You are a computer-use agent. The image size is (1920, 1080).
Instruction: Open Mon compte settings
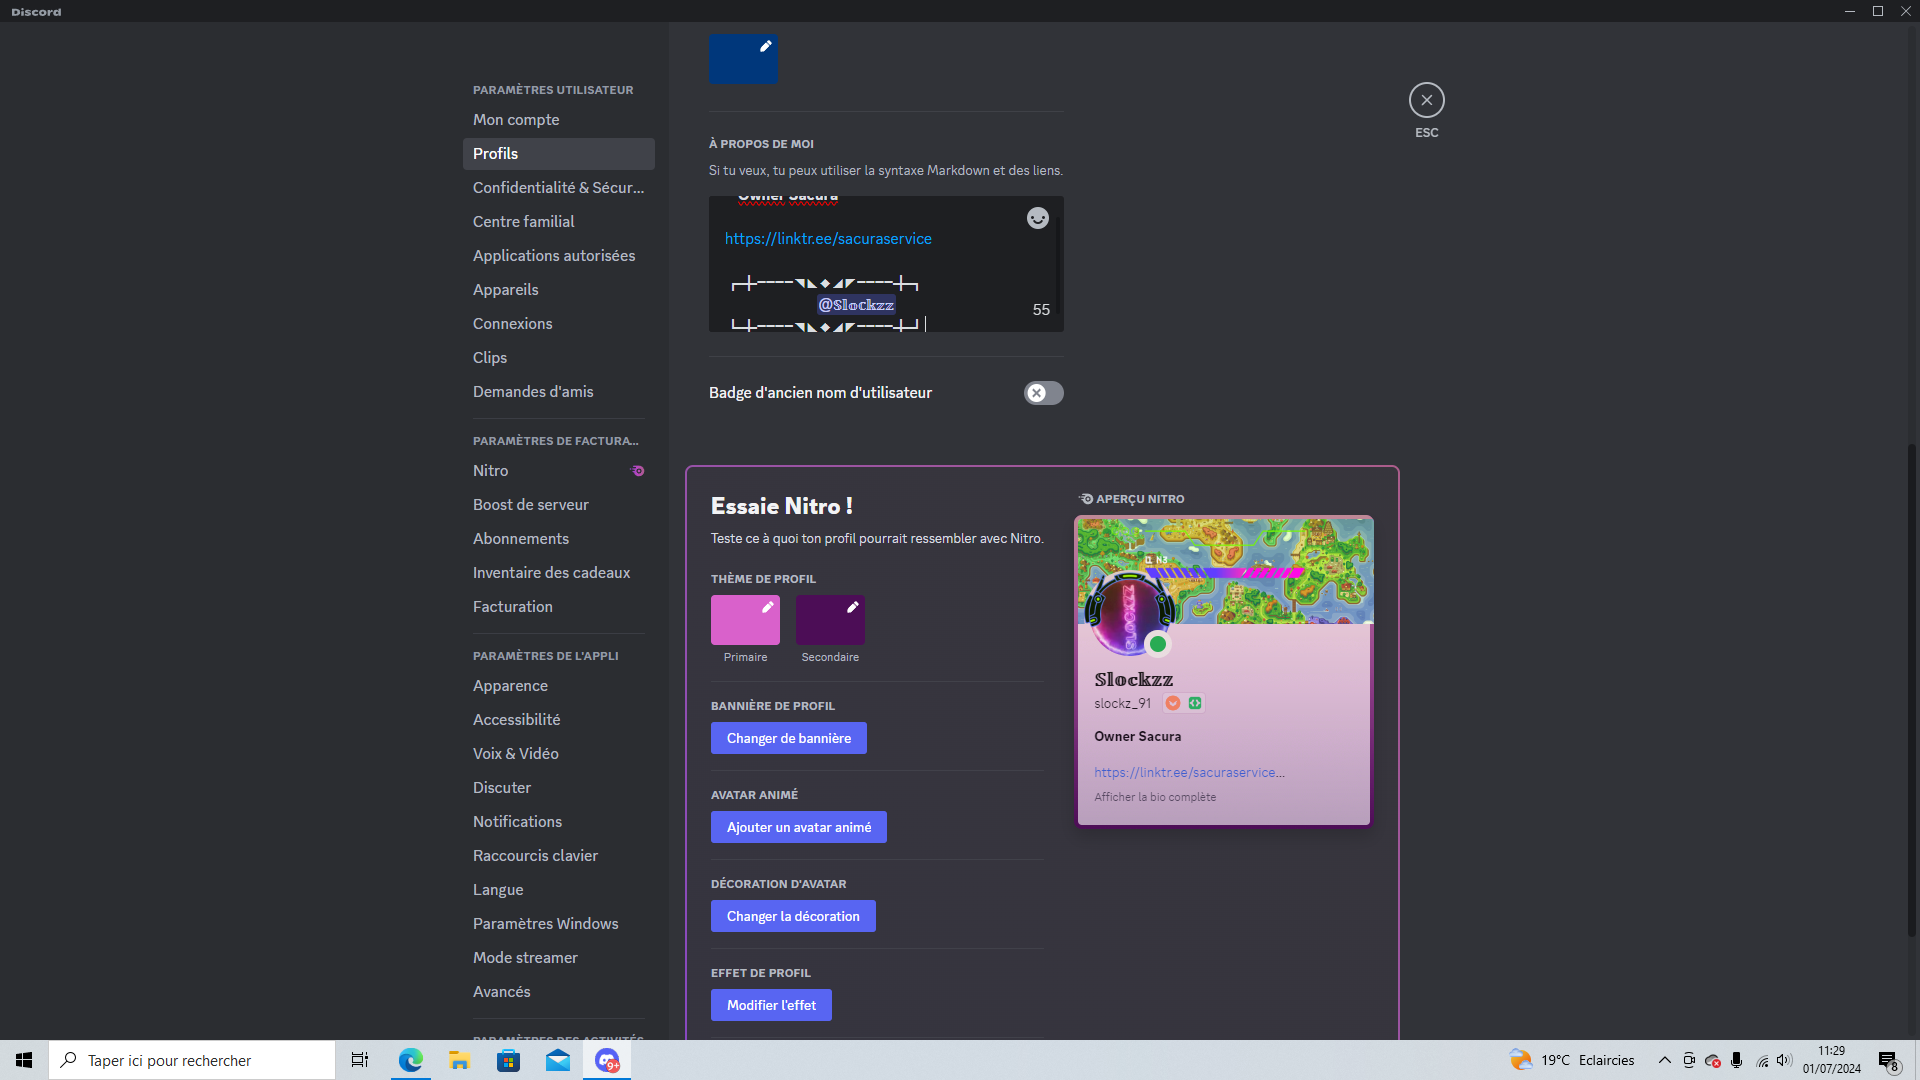pyautogui.click(x=558, y=120)
